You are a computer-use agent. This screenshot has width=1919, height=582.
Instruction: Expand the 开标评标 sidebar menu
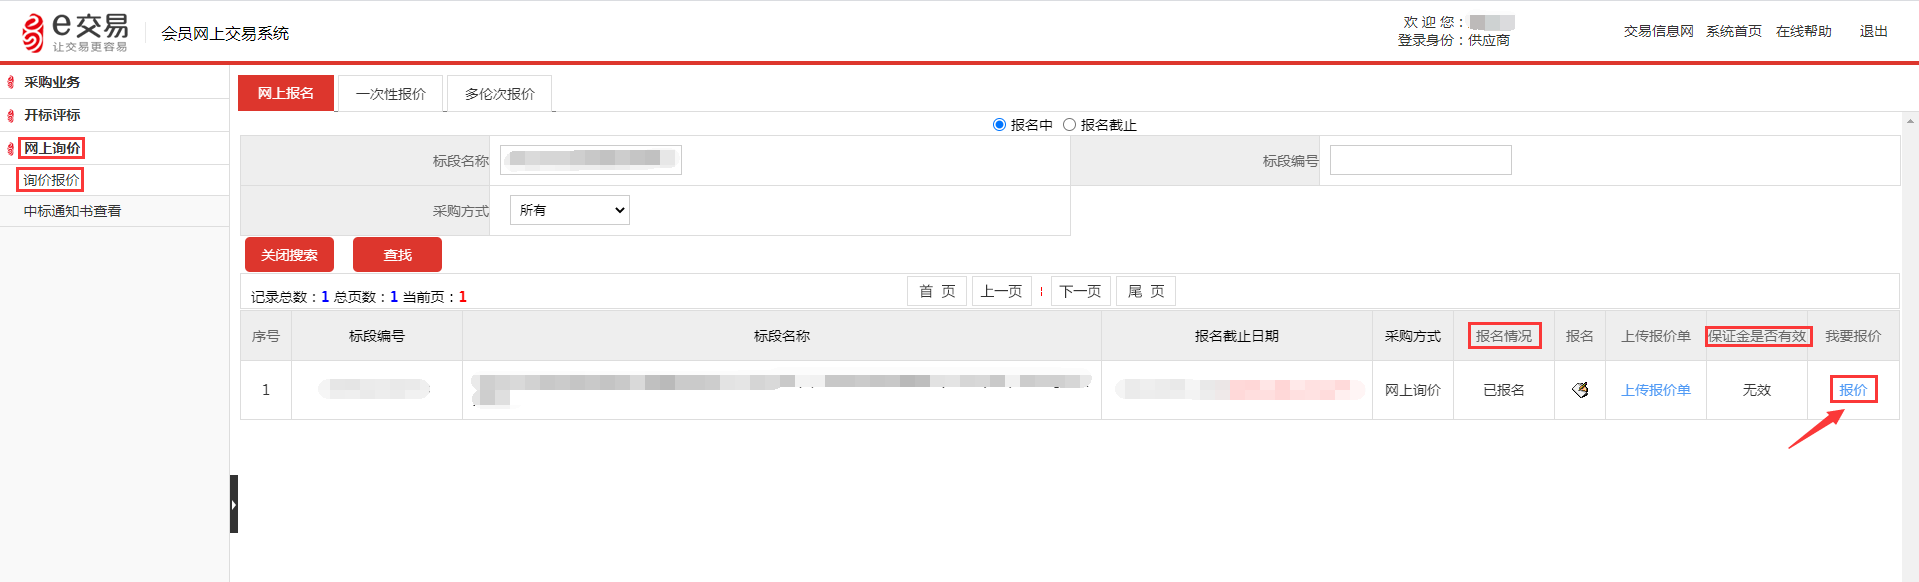52,115
